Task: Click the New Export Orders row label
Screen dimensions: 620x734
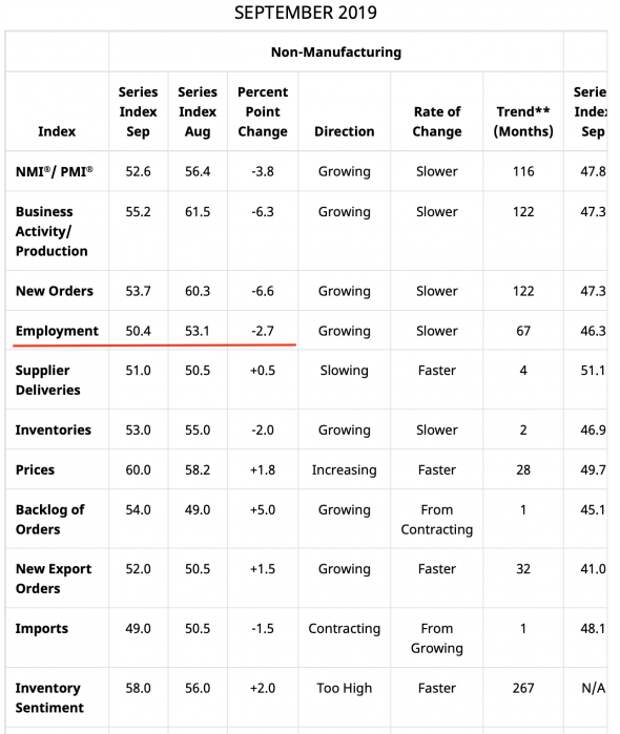Action: [53, 579]
